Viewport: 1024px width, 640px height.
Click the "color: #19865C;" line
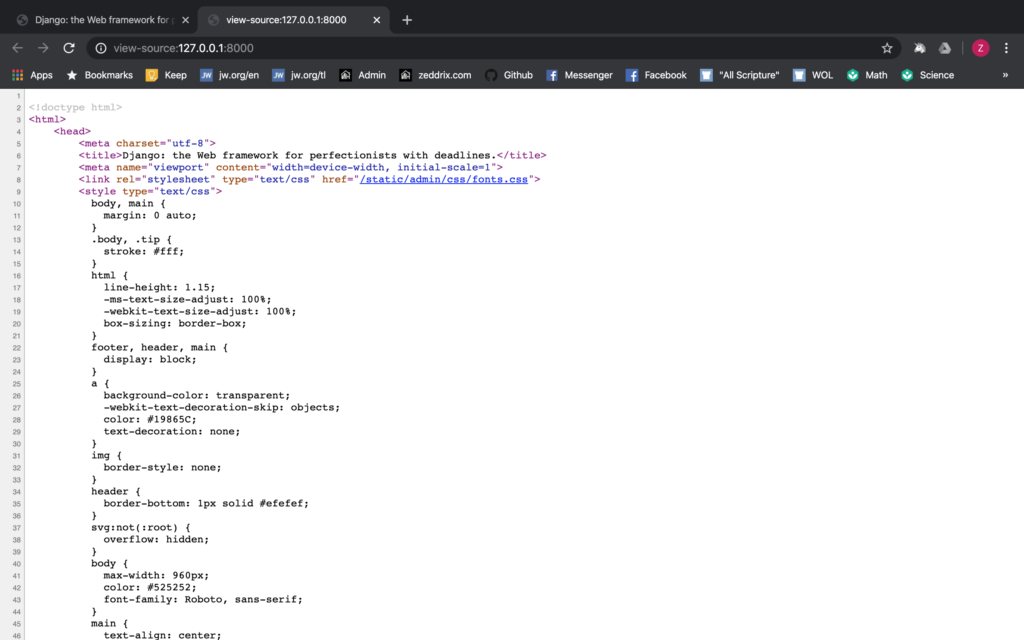(x=150, y=419)
